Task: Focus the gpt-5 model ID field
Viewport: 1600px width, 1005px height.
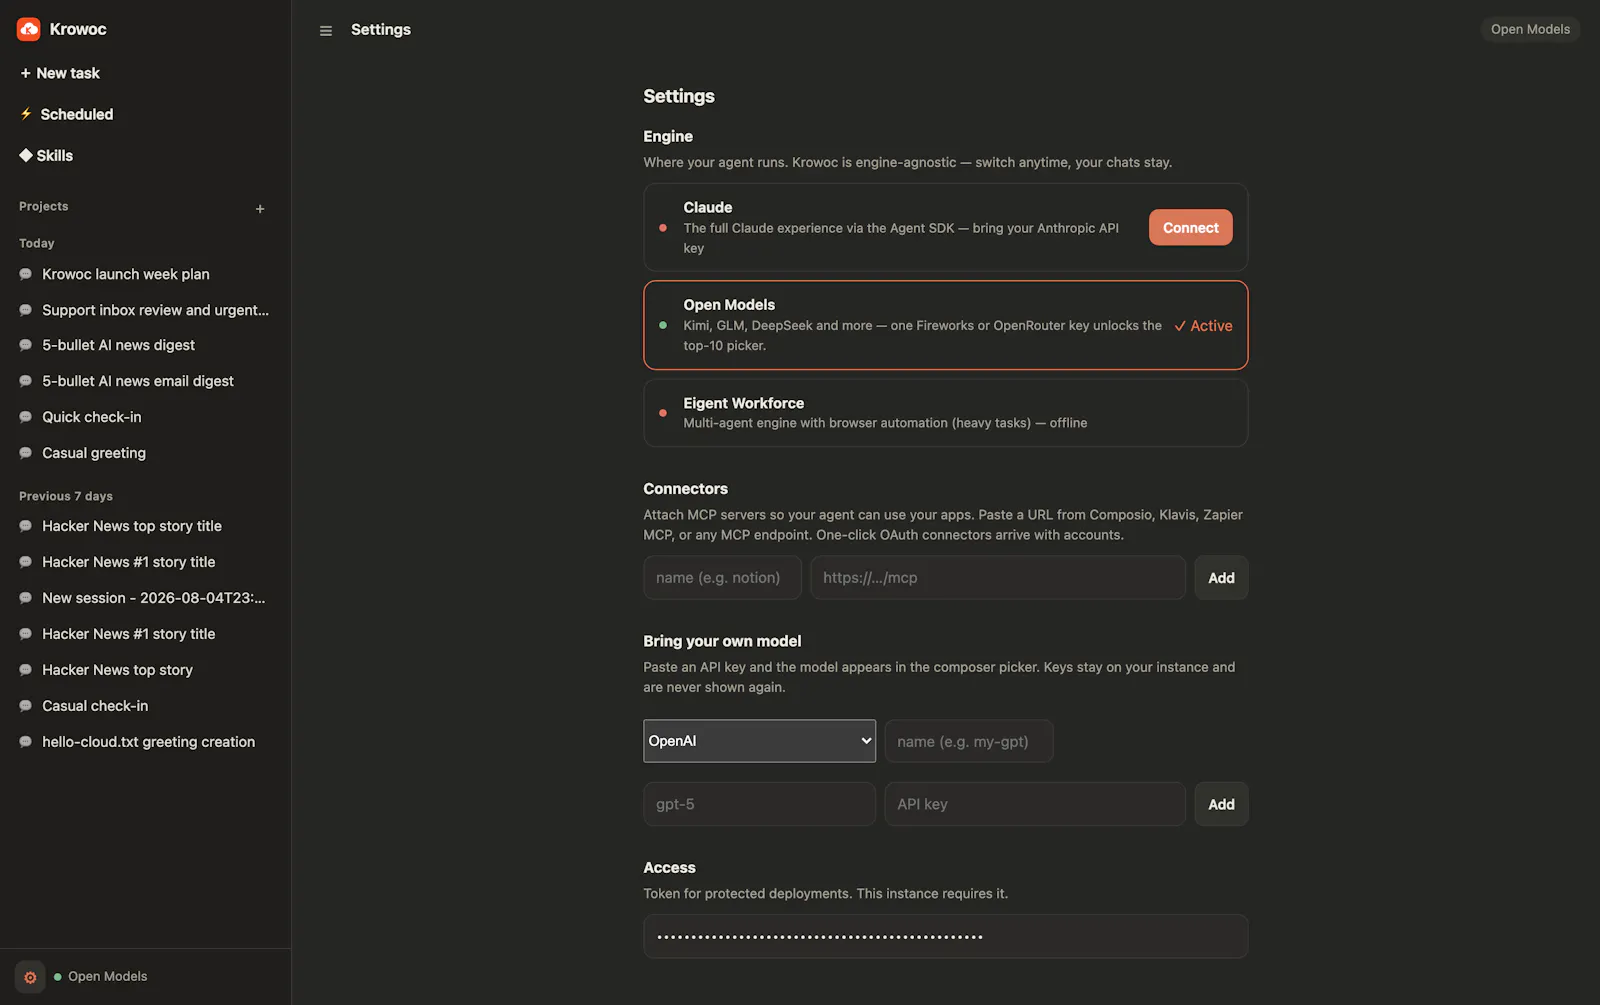Action: coord(759,804)
